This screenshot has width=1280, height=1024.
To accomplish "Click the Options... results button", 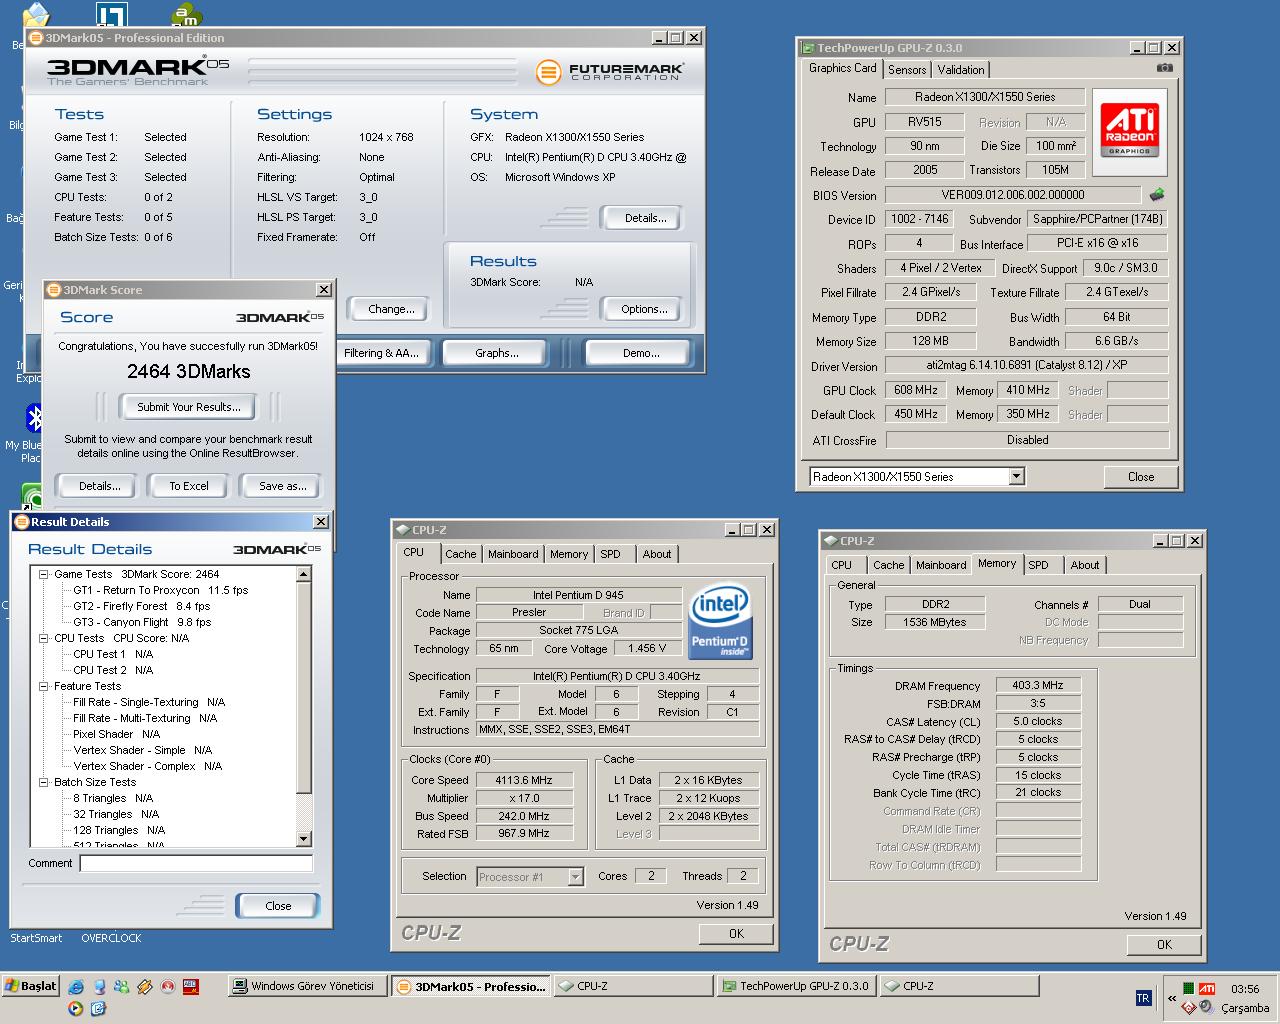I will (x=644, y=309).
